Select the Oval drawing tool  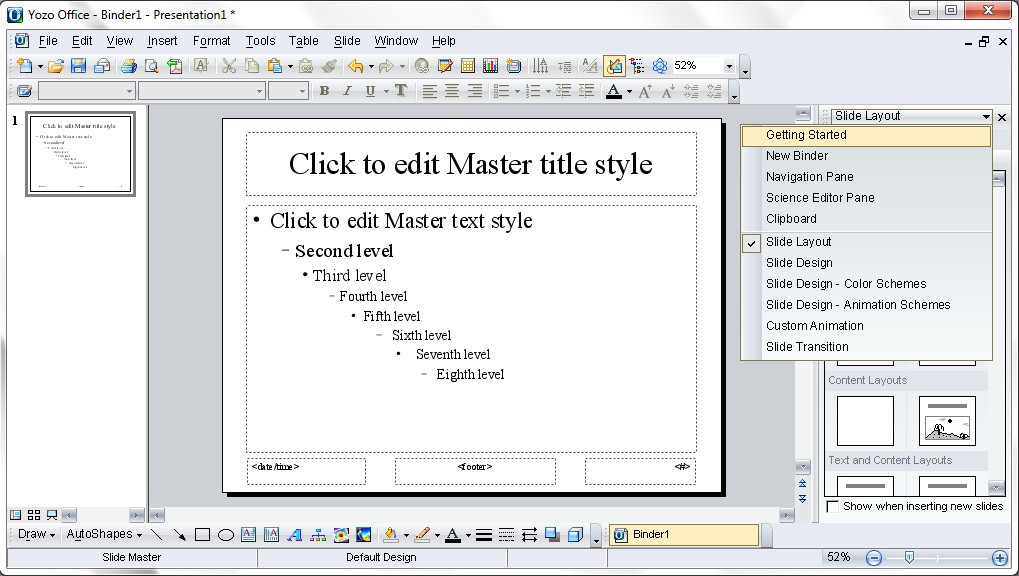[225, 535]
